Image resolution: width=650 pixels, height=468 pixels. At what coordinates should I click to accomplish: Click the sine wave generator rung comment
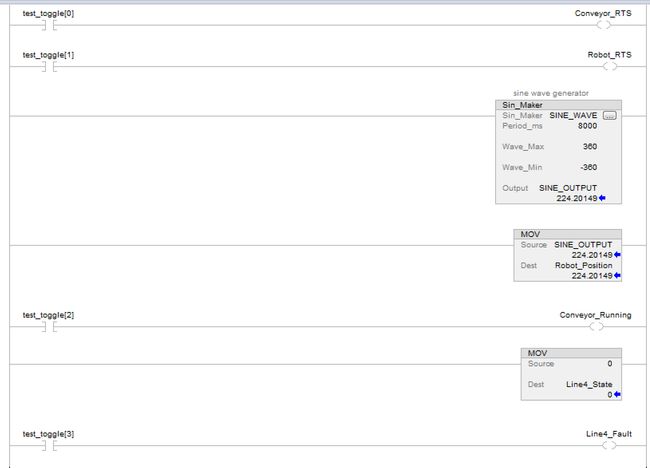[550, 93]
